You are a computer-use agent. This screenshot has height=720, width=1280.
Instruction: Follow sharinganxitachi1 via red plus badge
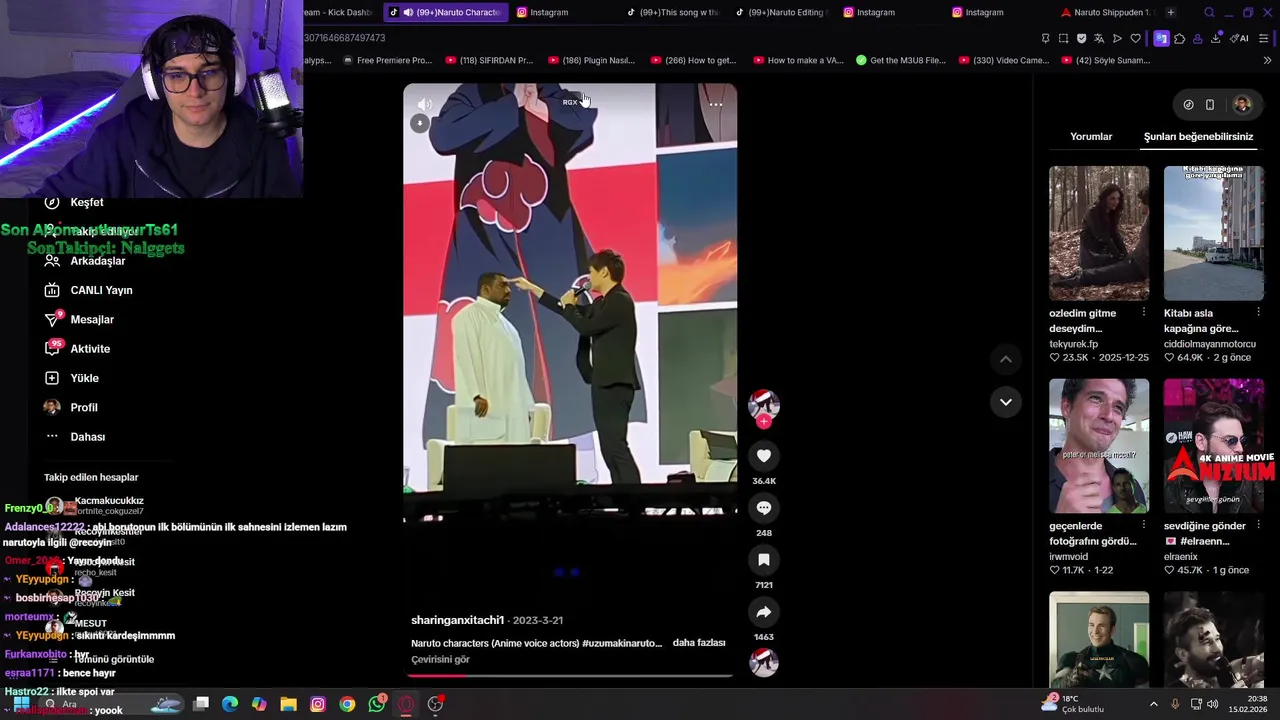(x=764, y=422)
